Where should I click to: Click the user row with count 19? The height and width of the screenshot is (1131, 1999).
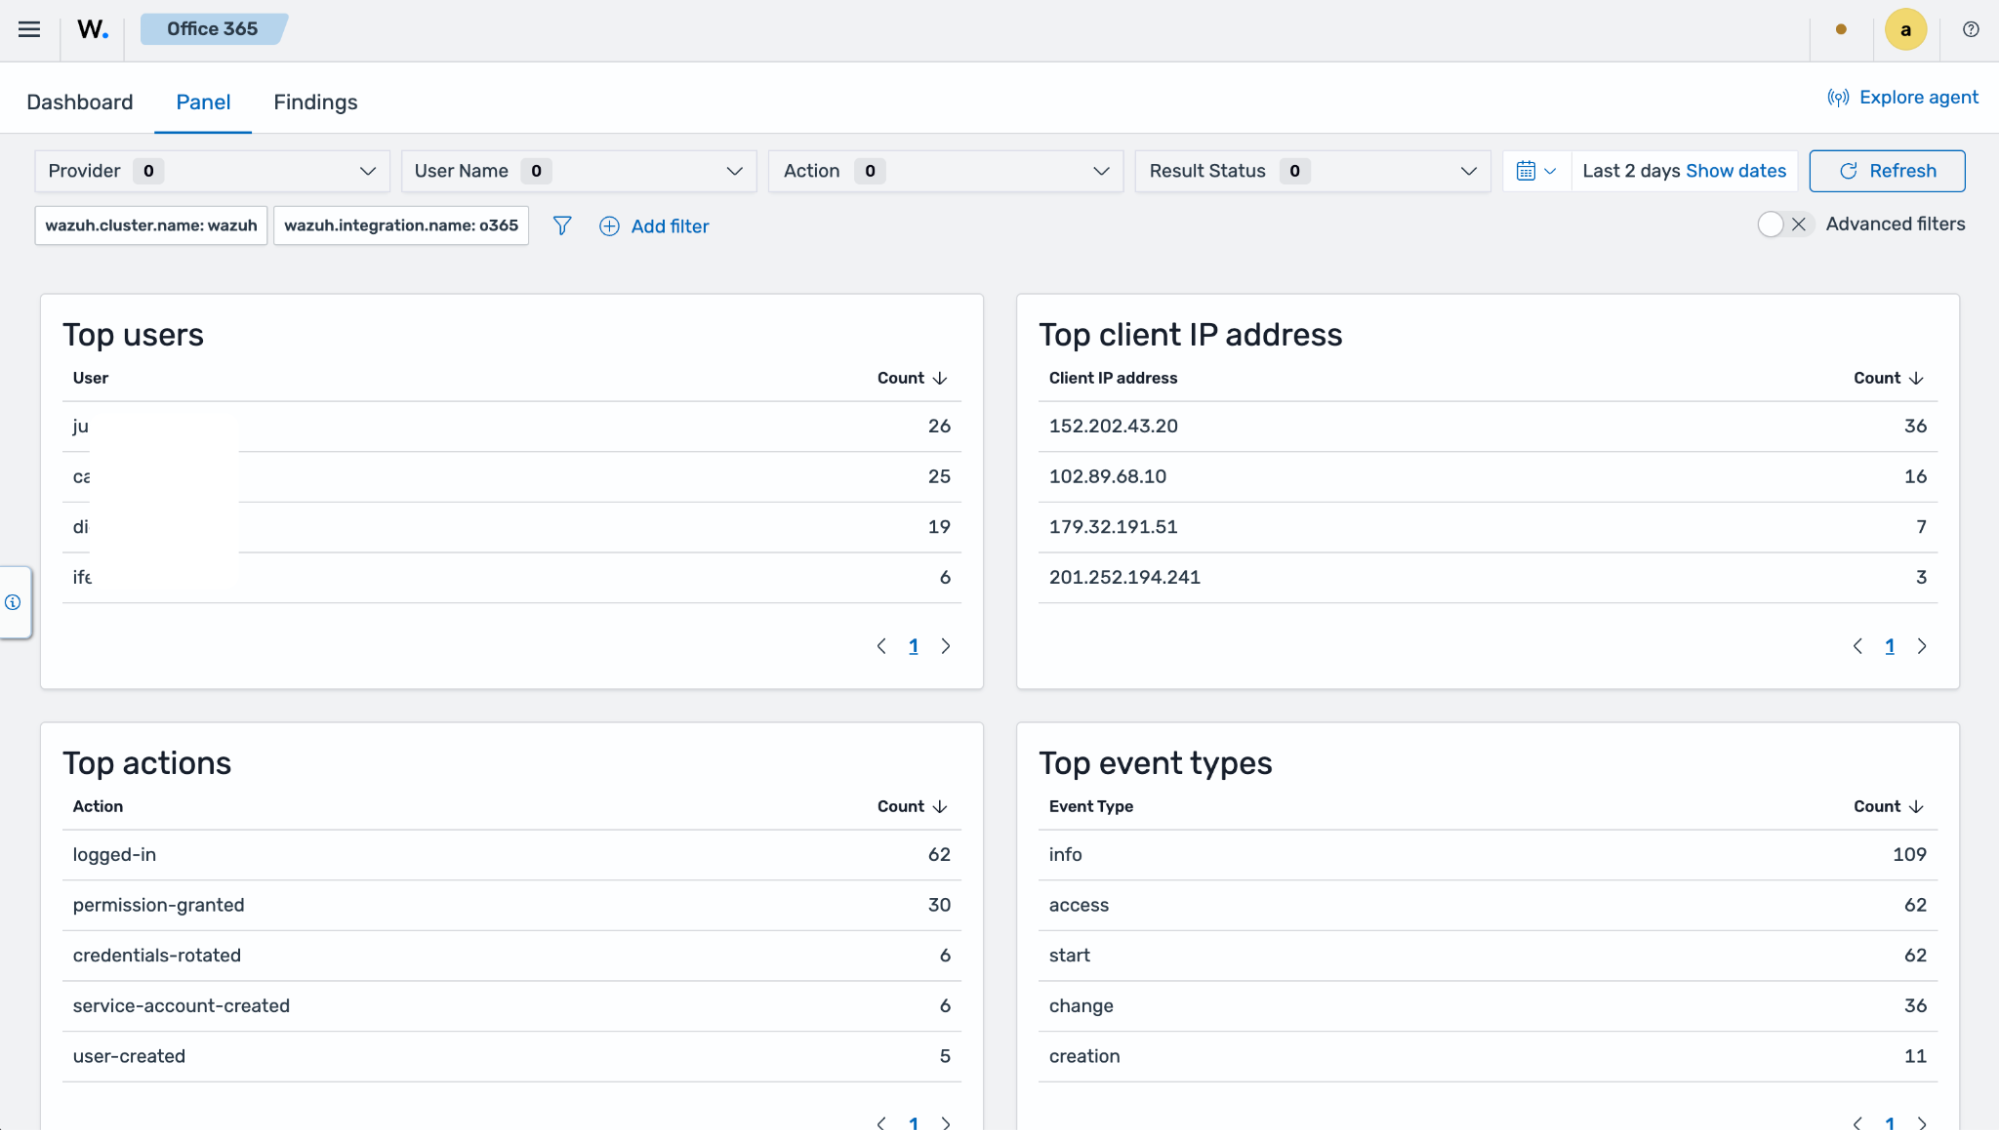pyautogui.click(x=511, y=527)
